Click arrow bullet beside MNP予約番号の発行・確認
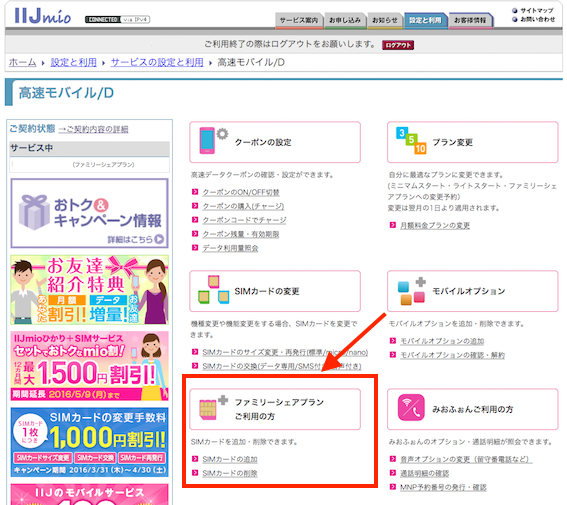 393,487
